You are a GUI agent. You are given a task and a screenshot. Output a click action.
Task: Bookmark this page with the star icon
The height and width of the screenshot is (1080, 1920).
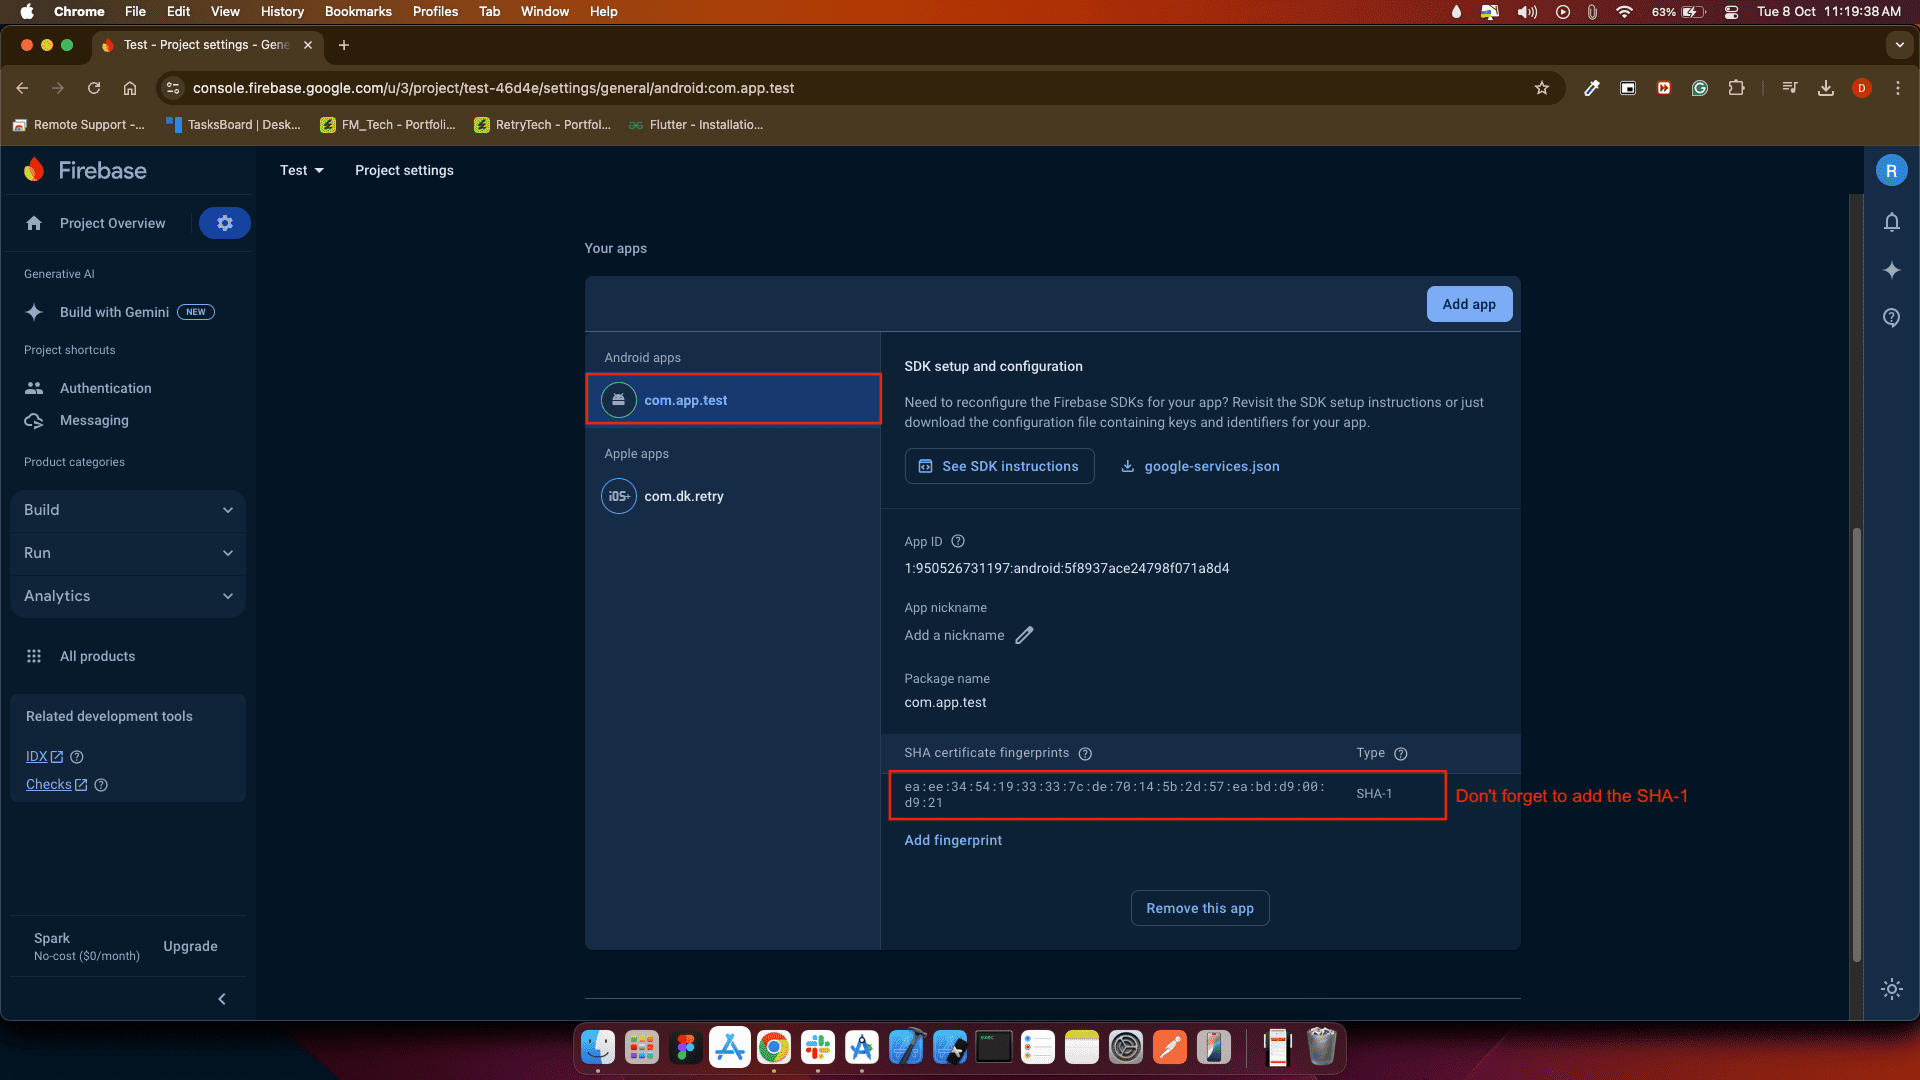click(1541, 88)
